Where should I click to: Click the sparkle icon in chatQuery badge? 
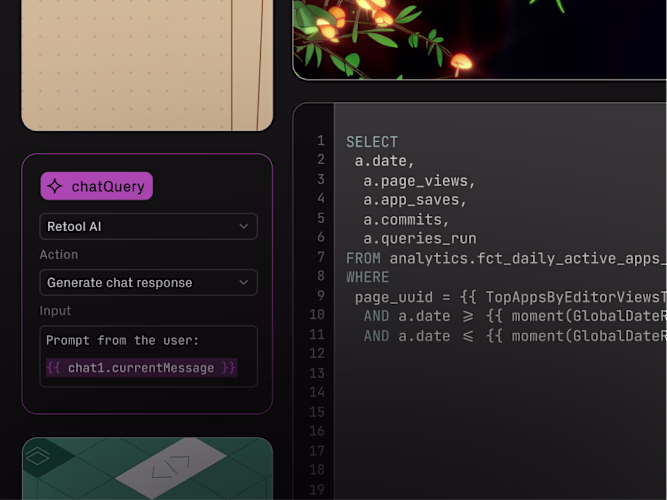(x=55, y=186)
